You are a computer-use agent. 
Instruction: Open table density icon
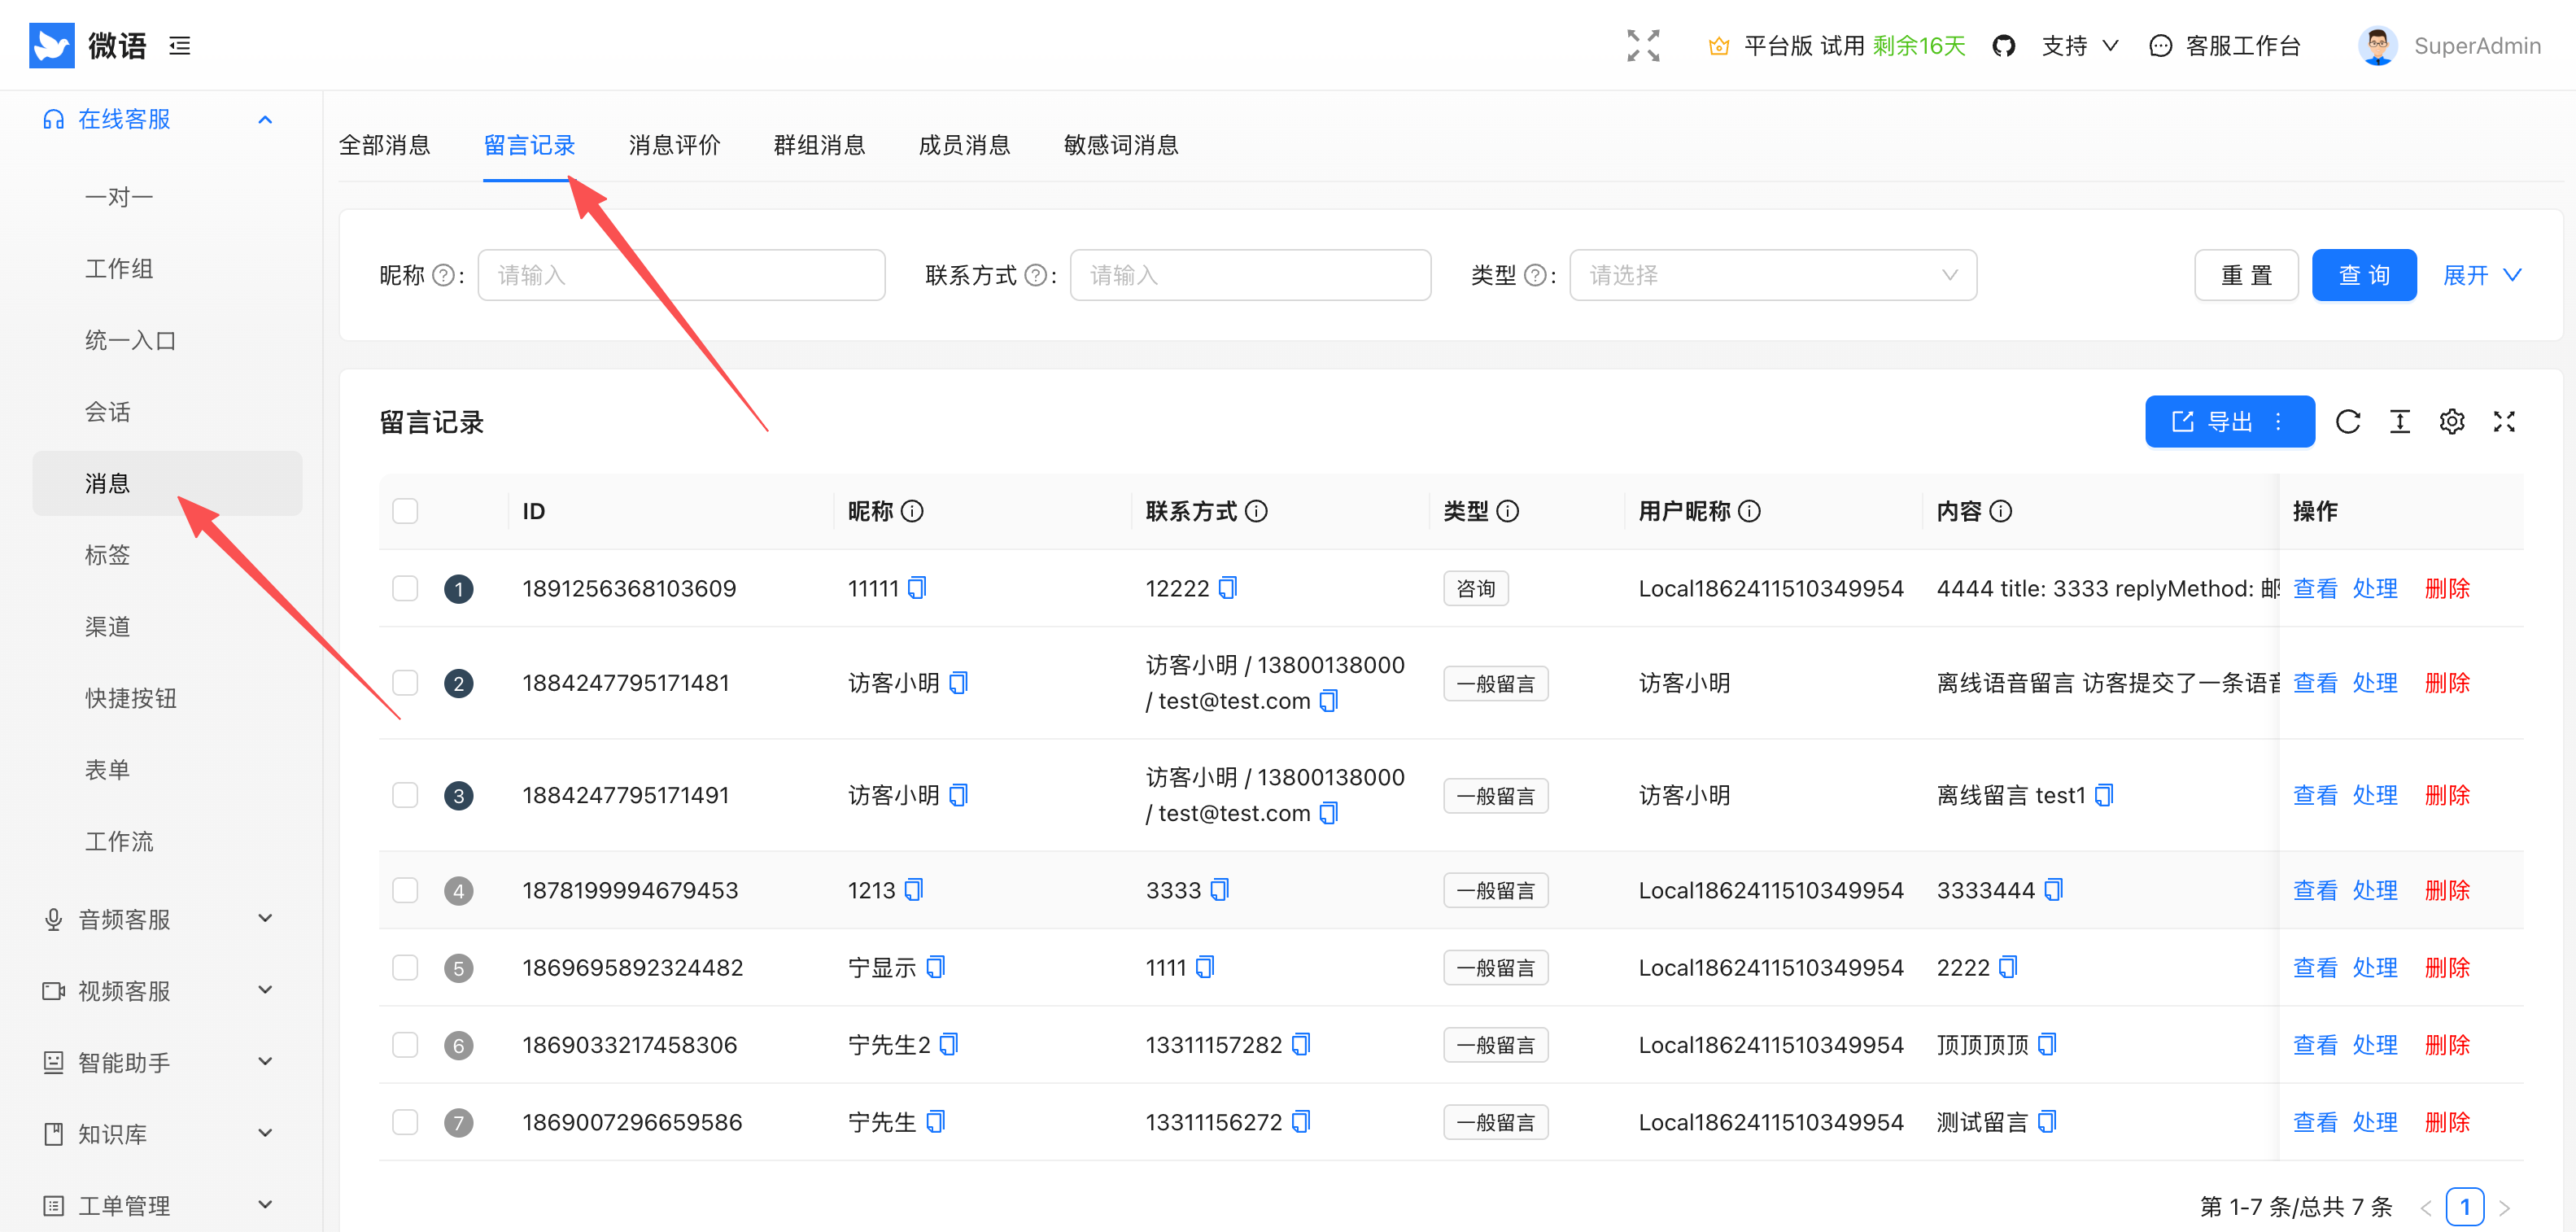tap(2400, 422)
